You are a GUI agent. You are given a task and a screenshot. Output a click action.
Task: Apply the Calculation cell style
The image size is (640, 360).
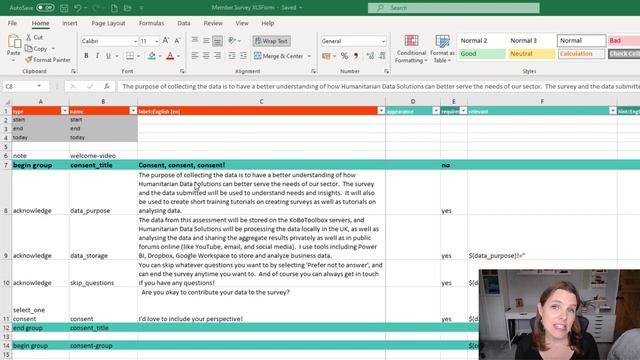point(582,54)
